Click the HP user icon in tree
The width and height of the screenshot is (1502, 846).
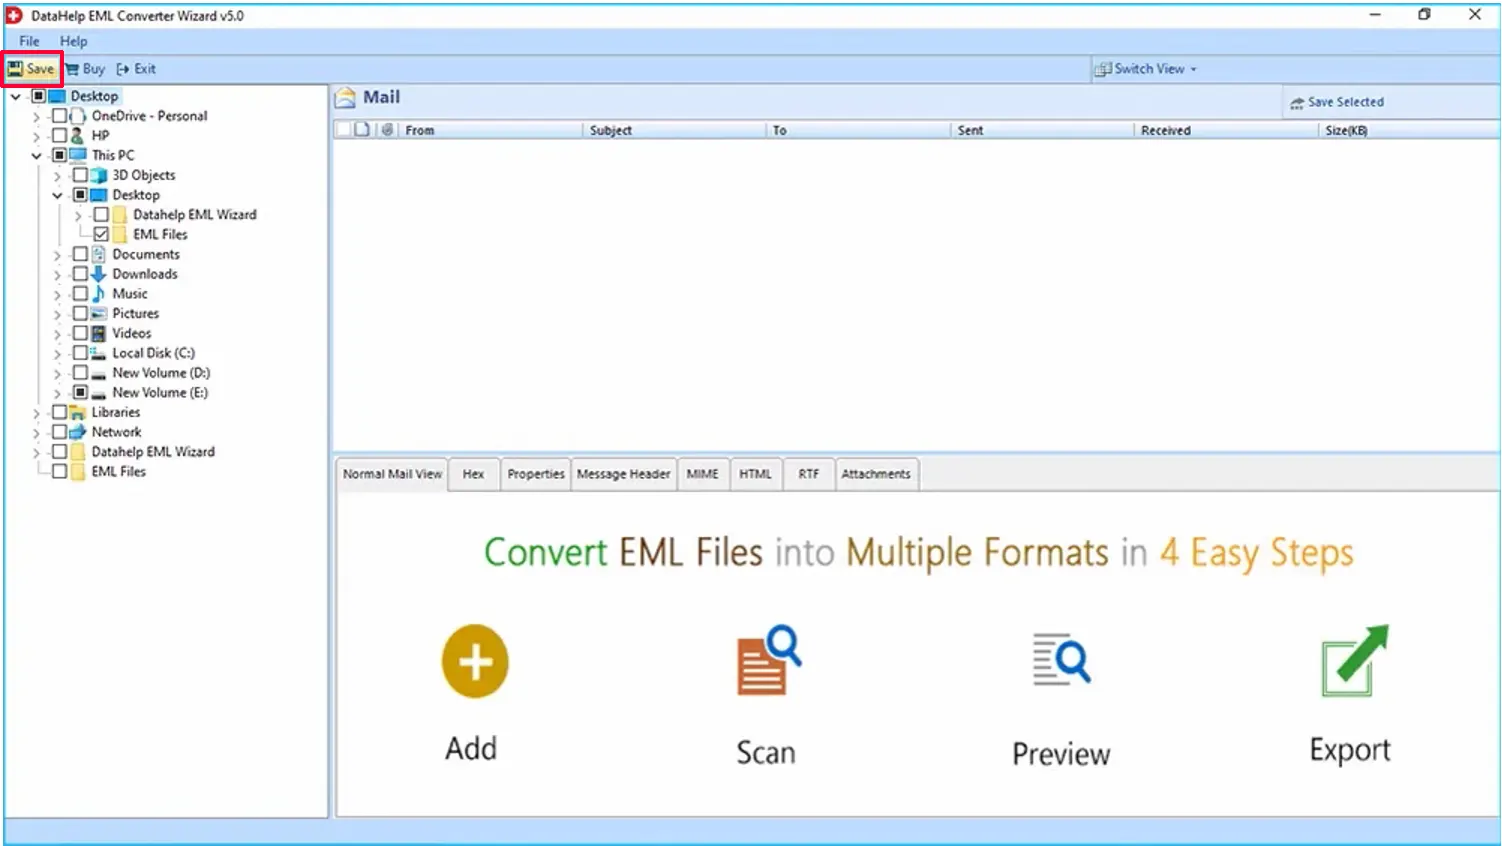pos(78,136)
